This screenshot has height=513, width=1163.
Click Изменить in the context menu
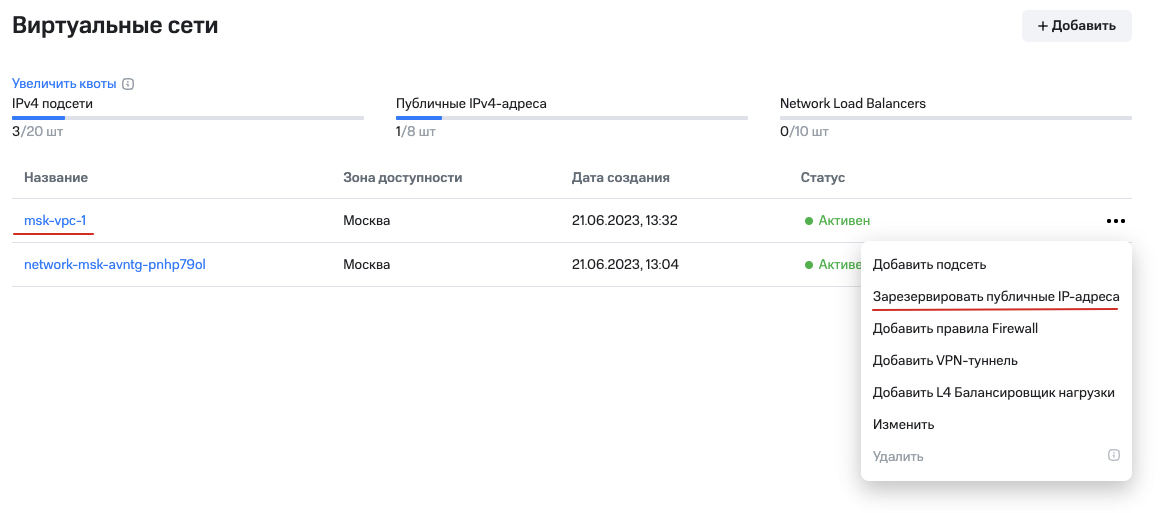coord(903,424)
